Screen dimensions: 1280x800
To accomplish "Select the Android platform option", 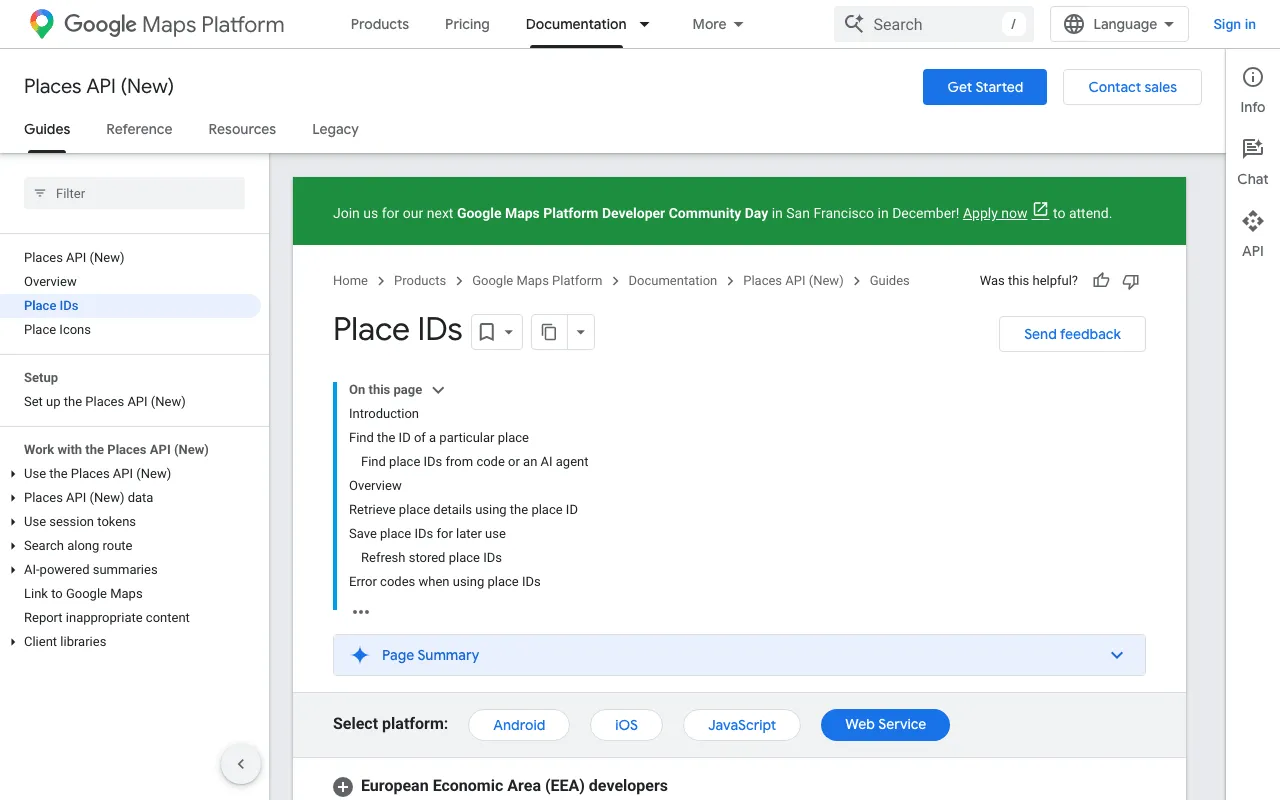I will [x=519, y=725].
